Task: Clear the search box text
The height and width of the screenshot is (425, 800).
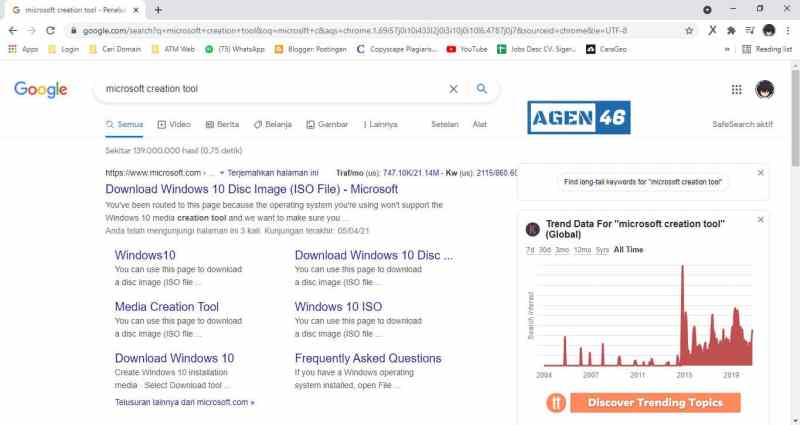Action: point(453,89)
